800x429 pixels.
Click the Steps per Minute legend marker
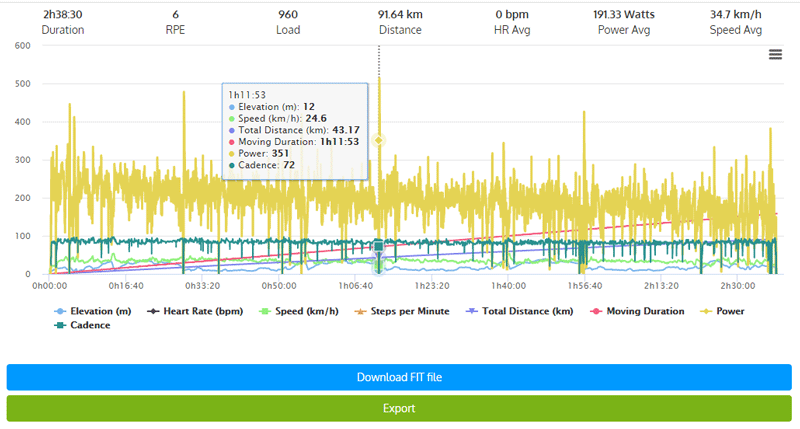pos(361,311)
